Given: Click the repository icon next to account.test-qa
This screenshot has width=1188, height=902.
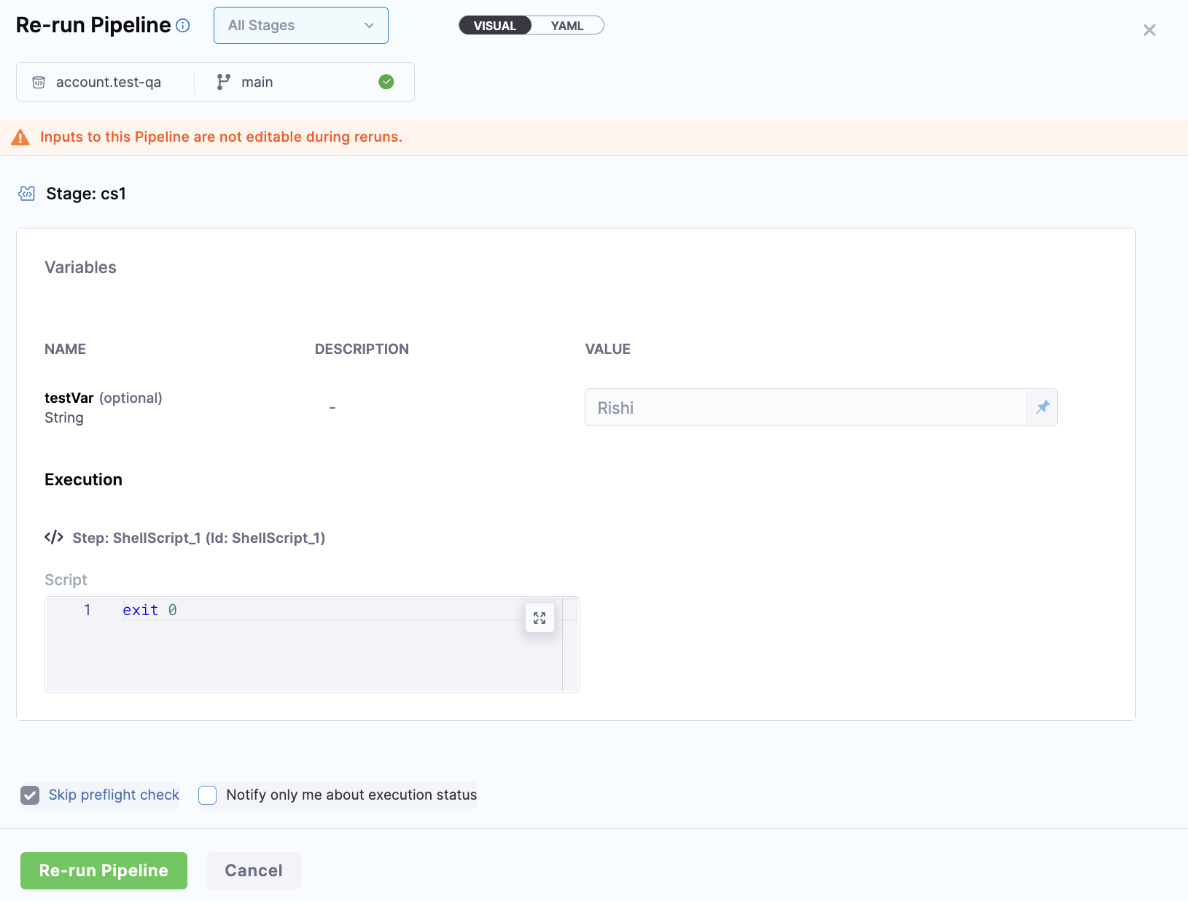Looking at the screenshot, I should 39,82.
